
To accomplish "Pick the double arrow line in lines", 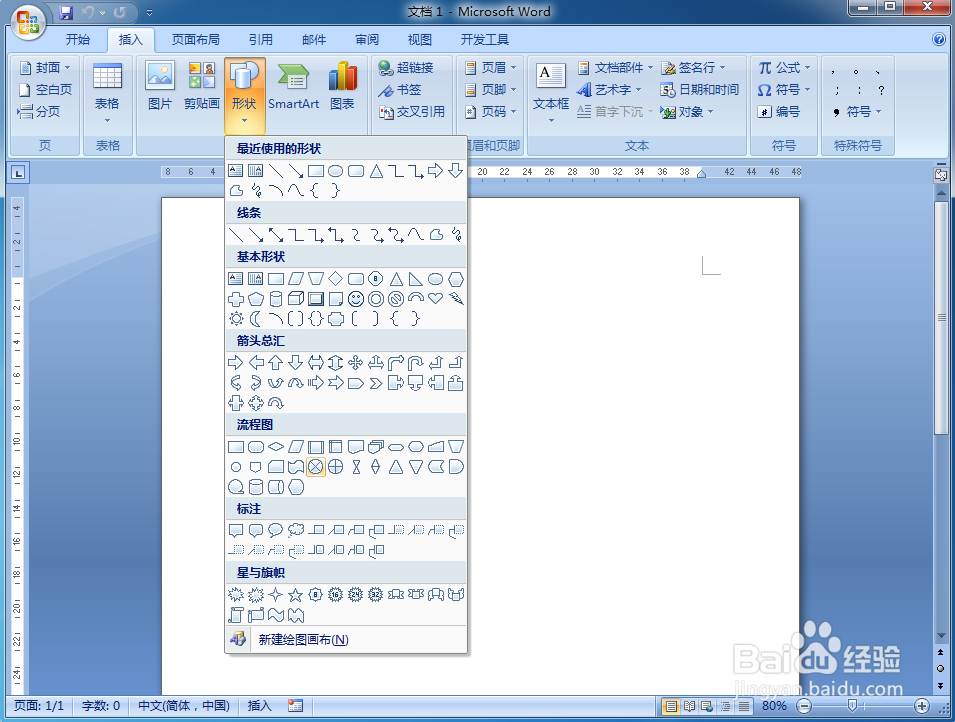I will (x=276, y=235).
